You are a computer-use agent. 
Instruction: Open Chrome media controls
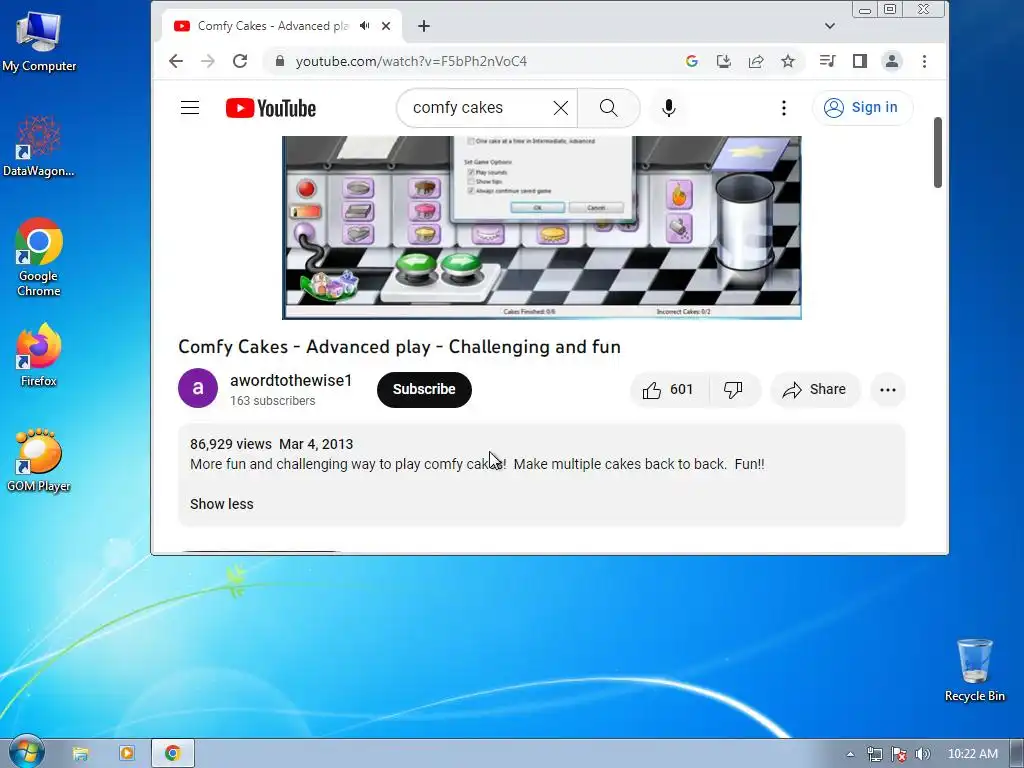[x=827, y=61]
